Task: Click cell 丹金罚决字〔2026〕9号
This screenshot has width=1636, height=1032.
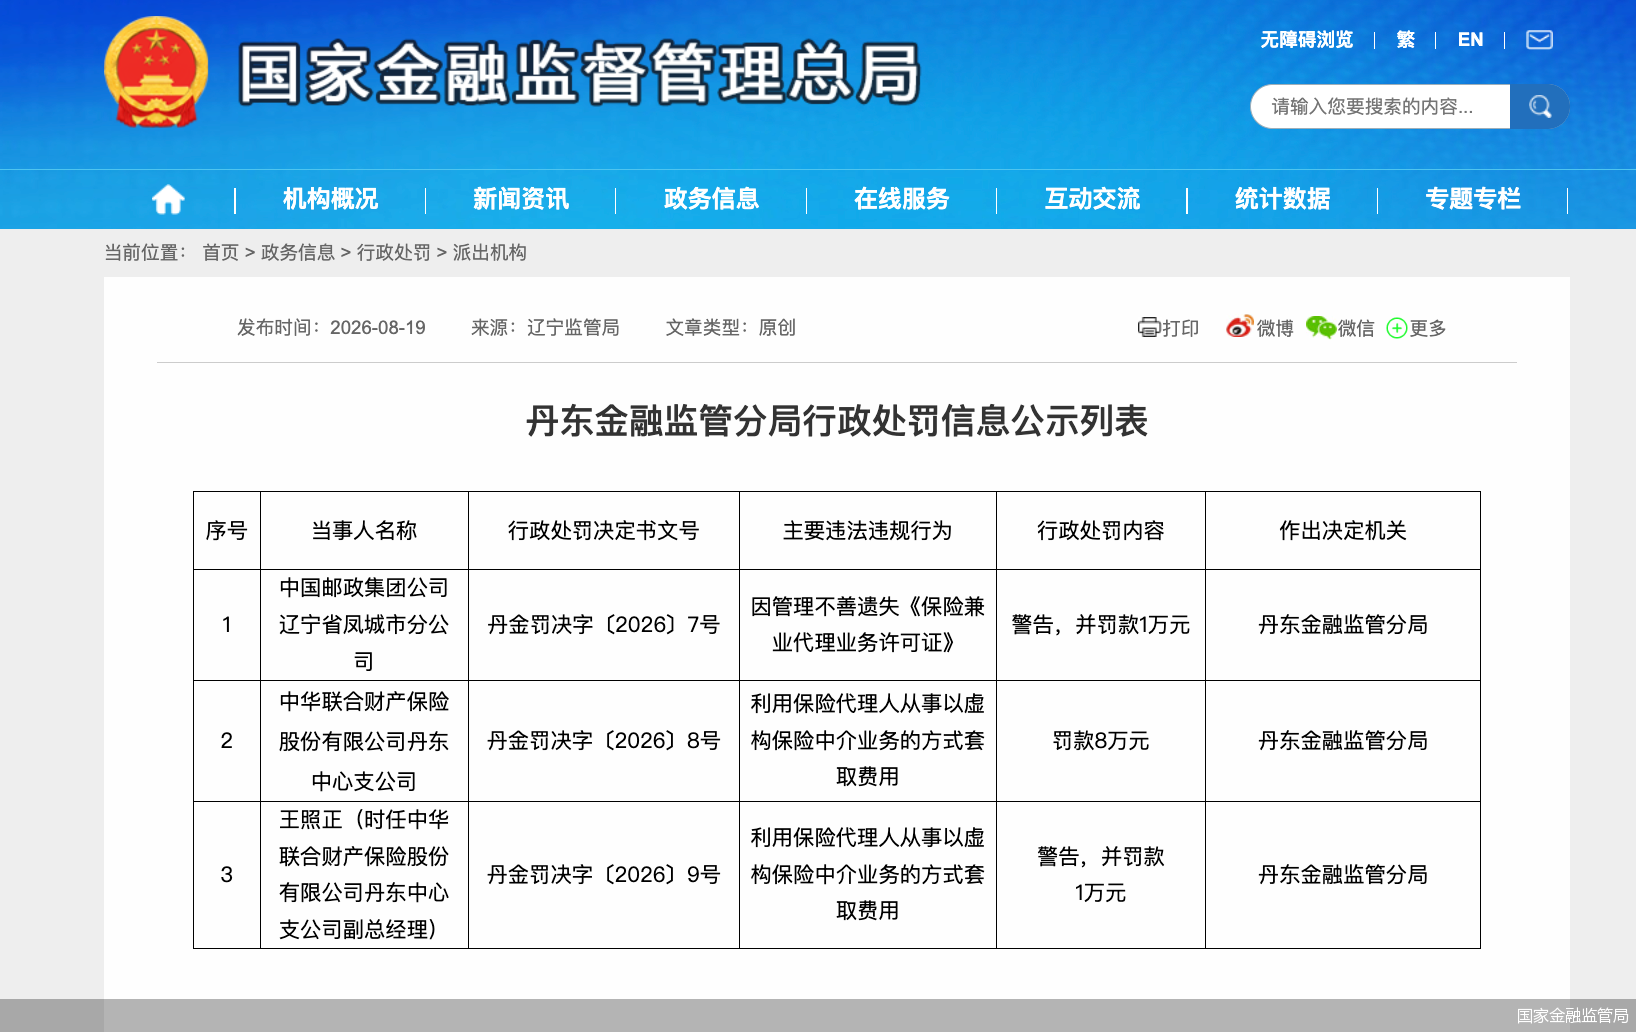Action: pos(604,875)
